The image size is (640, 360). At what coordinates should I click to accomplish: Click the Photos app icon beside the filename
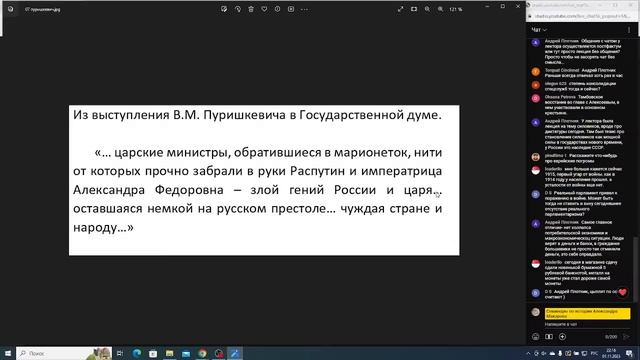pos(11,9)
